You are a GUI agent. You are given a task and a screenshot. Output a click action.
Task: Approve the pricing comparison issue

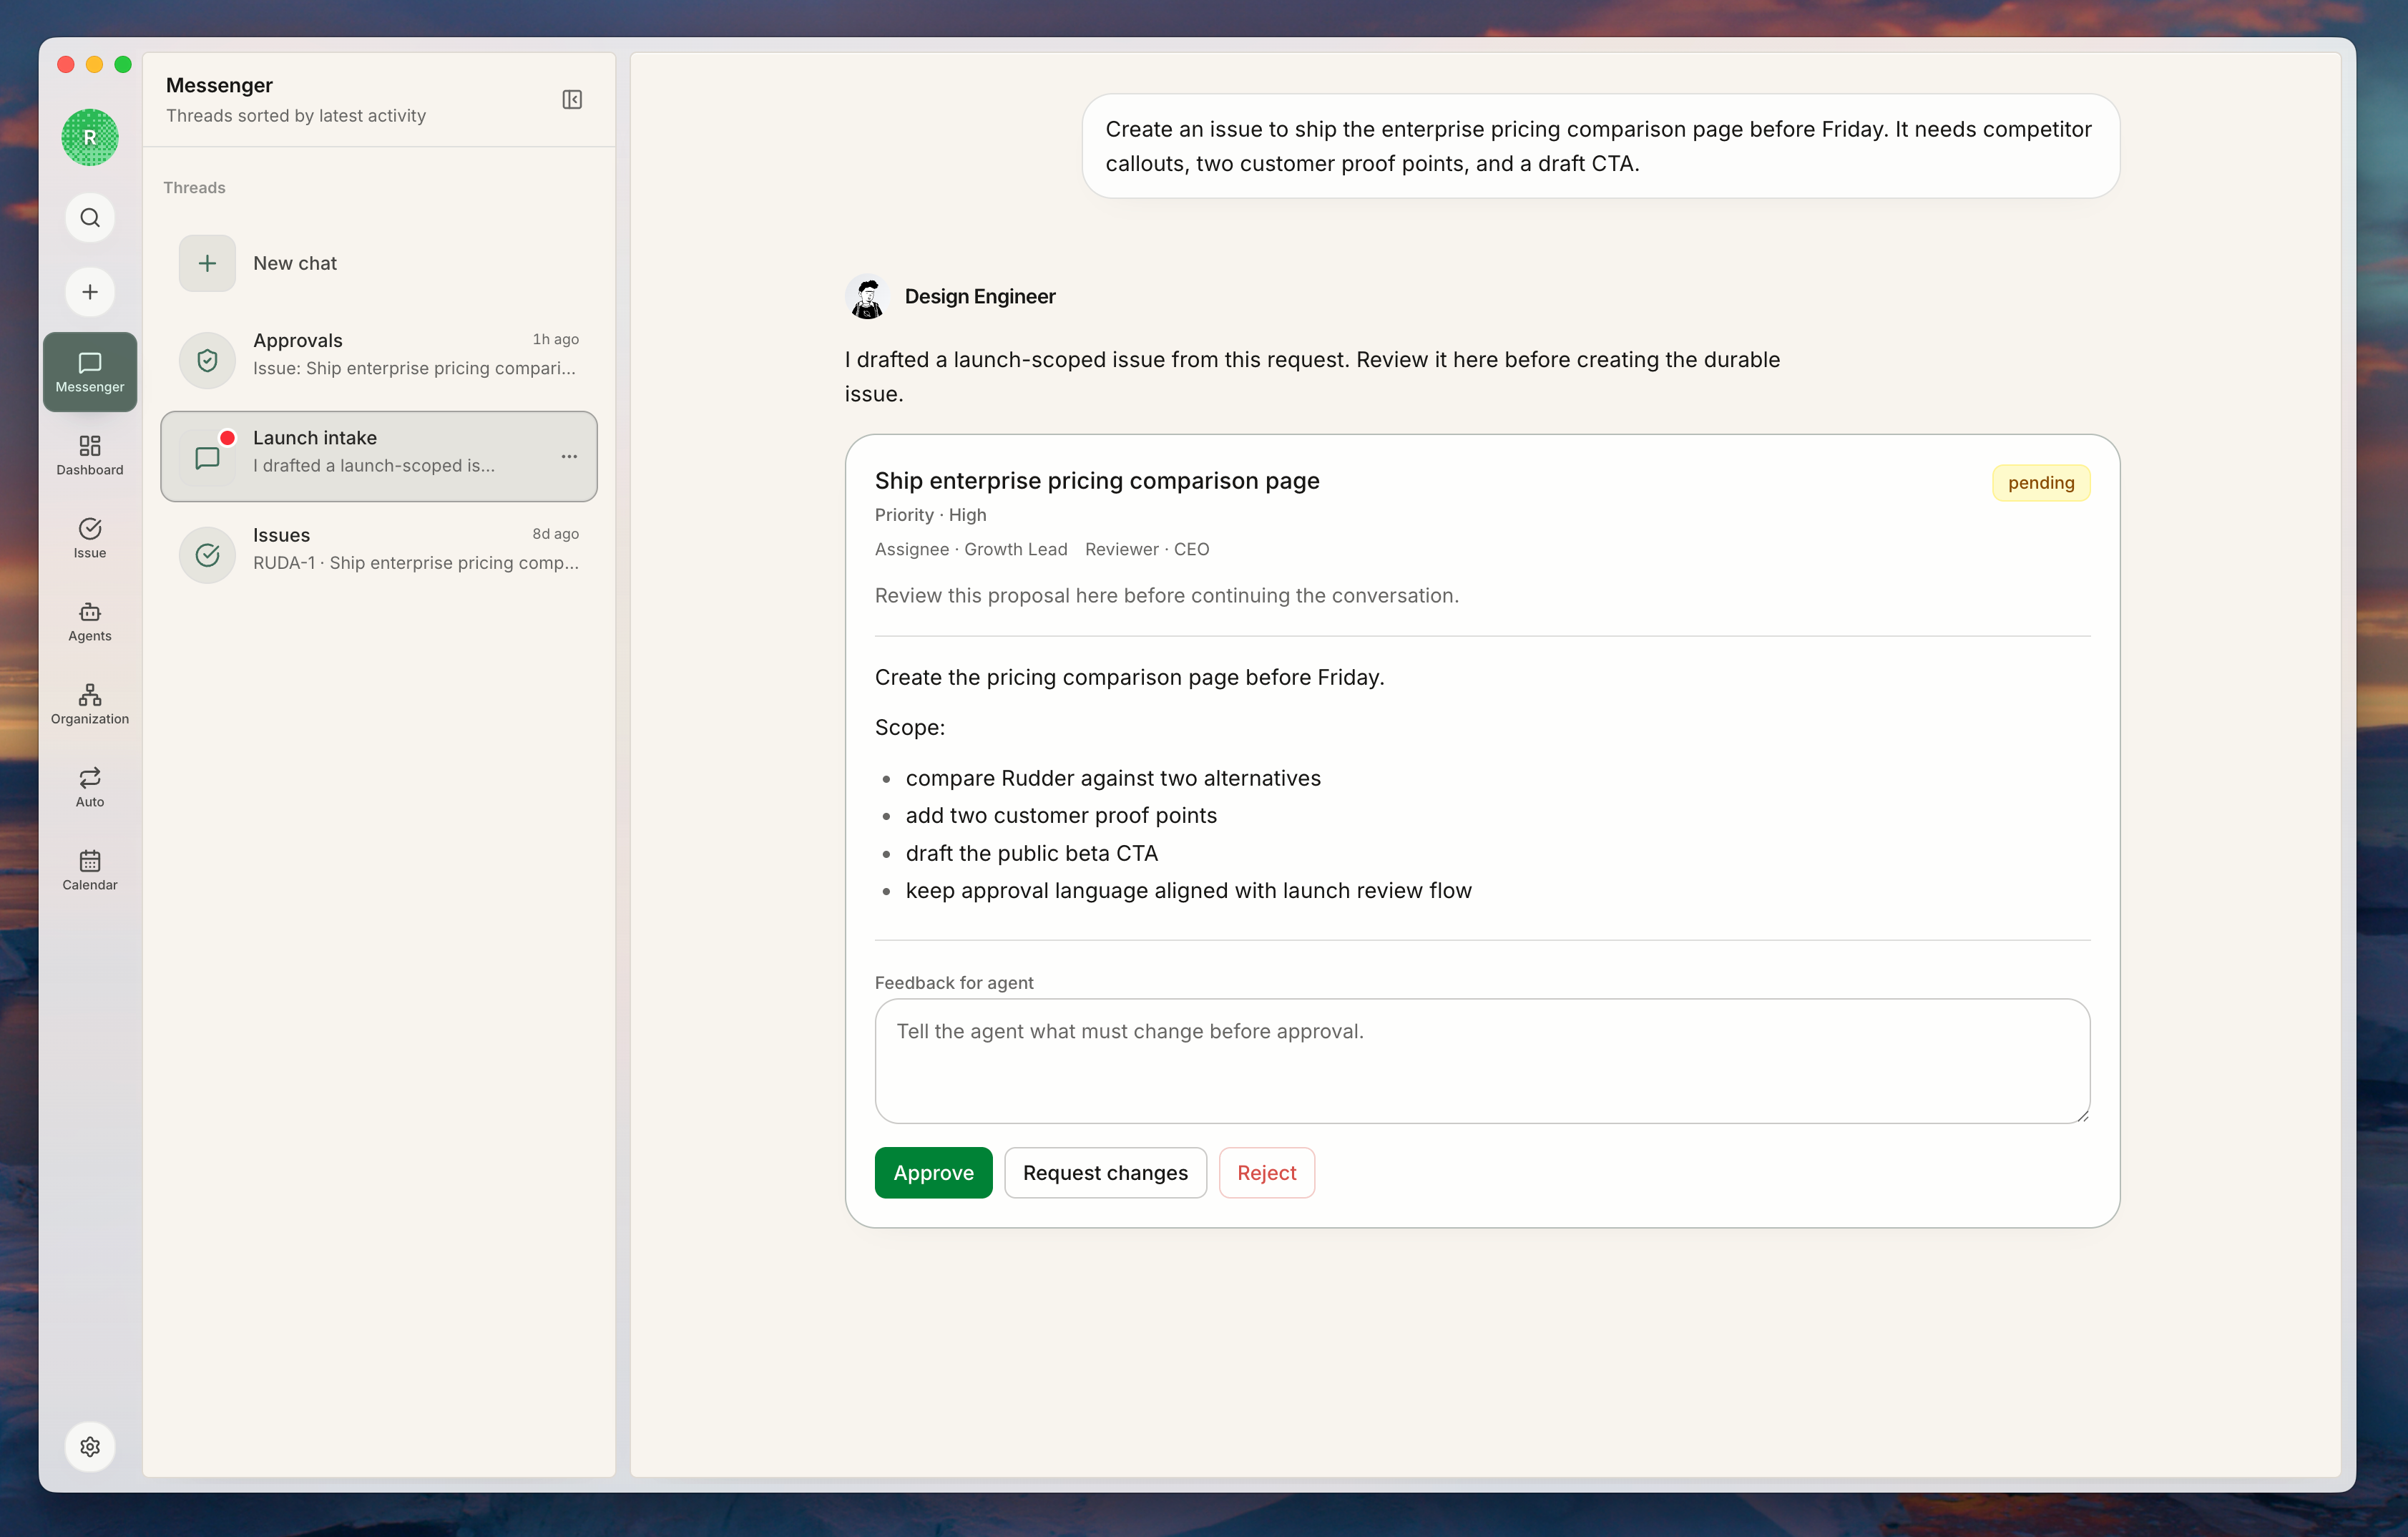click(933, 1173)
